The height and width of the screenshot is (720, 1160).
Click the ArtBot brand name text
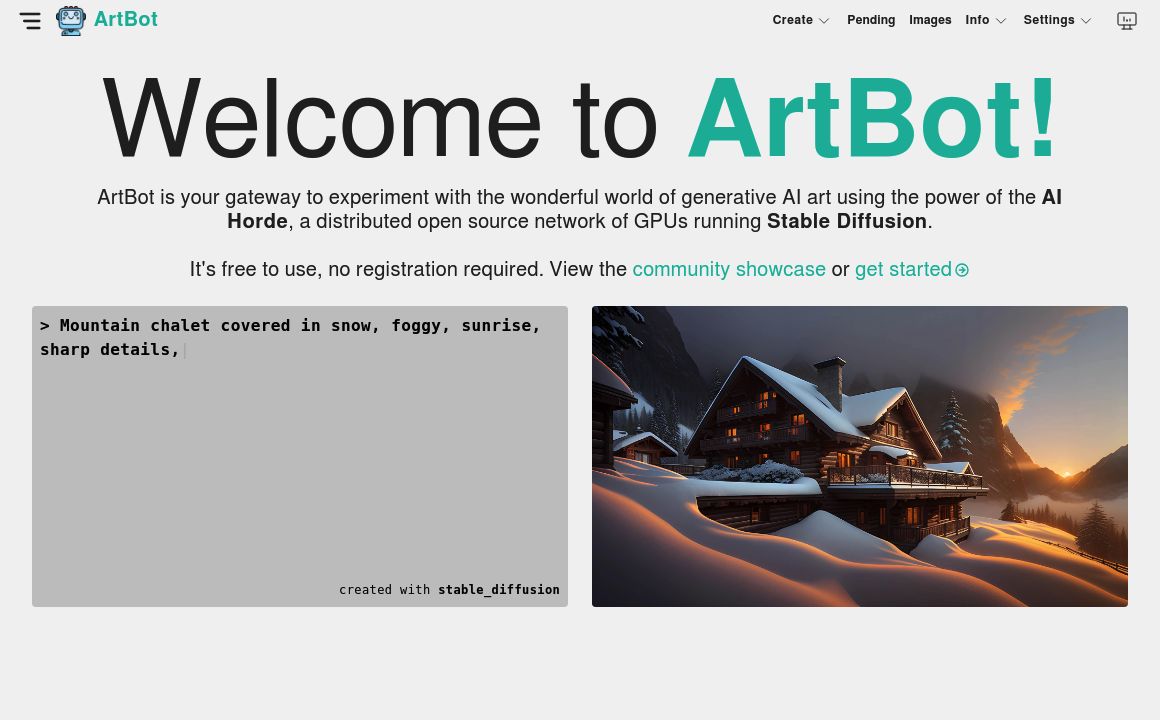[125, 19]
